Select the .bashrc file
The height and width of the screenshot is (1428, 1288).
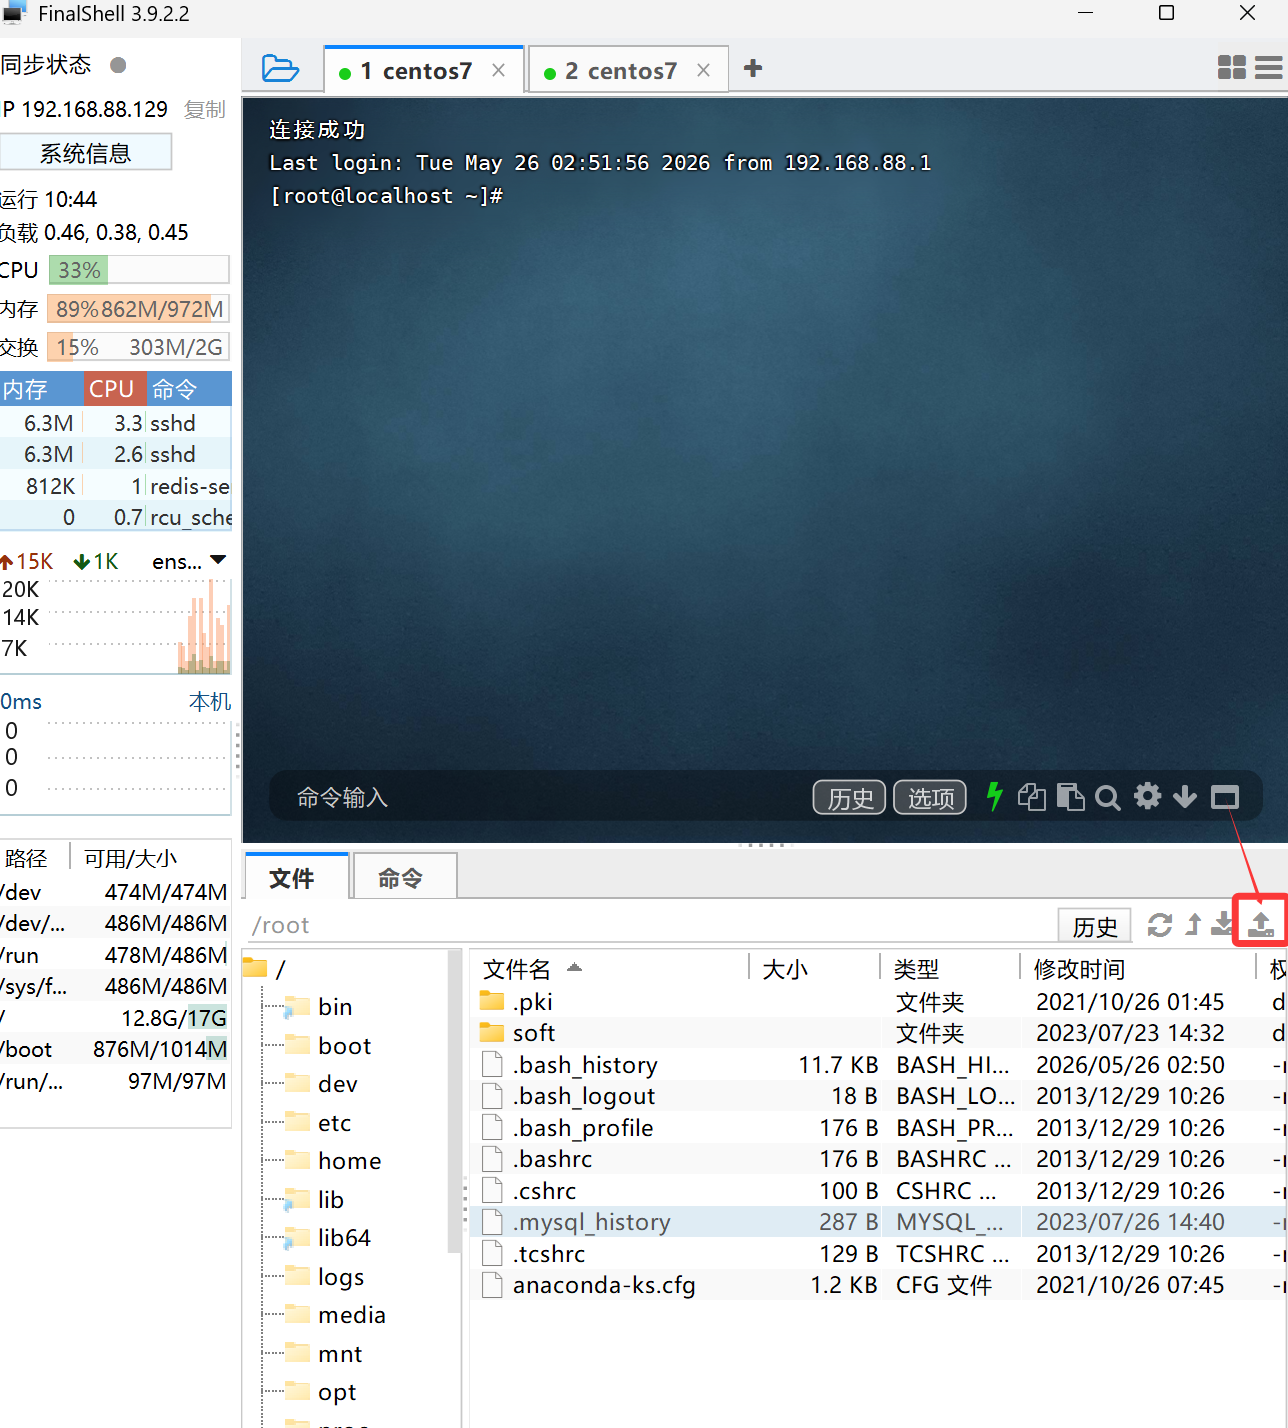click(878, 1159)
